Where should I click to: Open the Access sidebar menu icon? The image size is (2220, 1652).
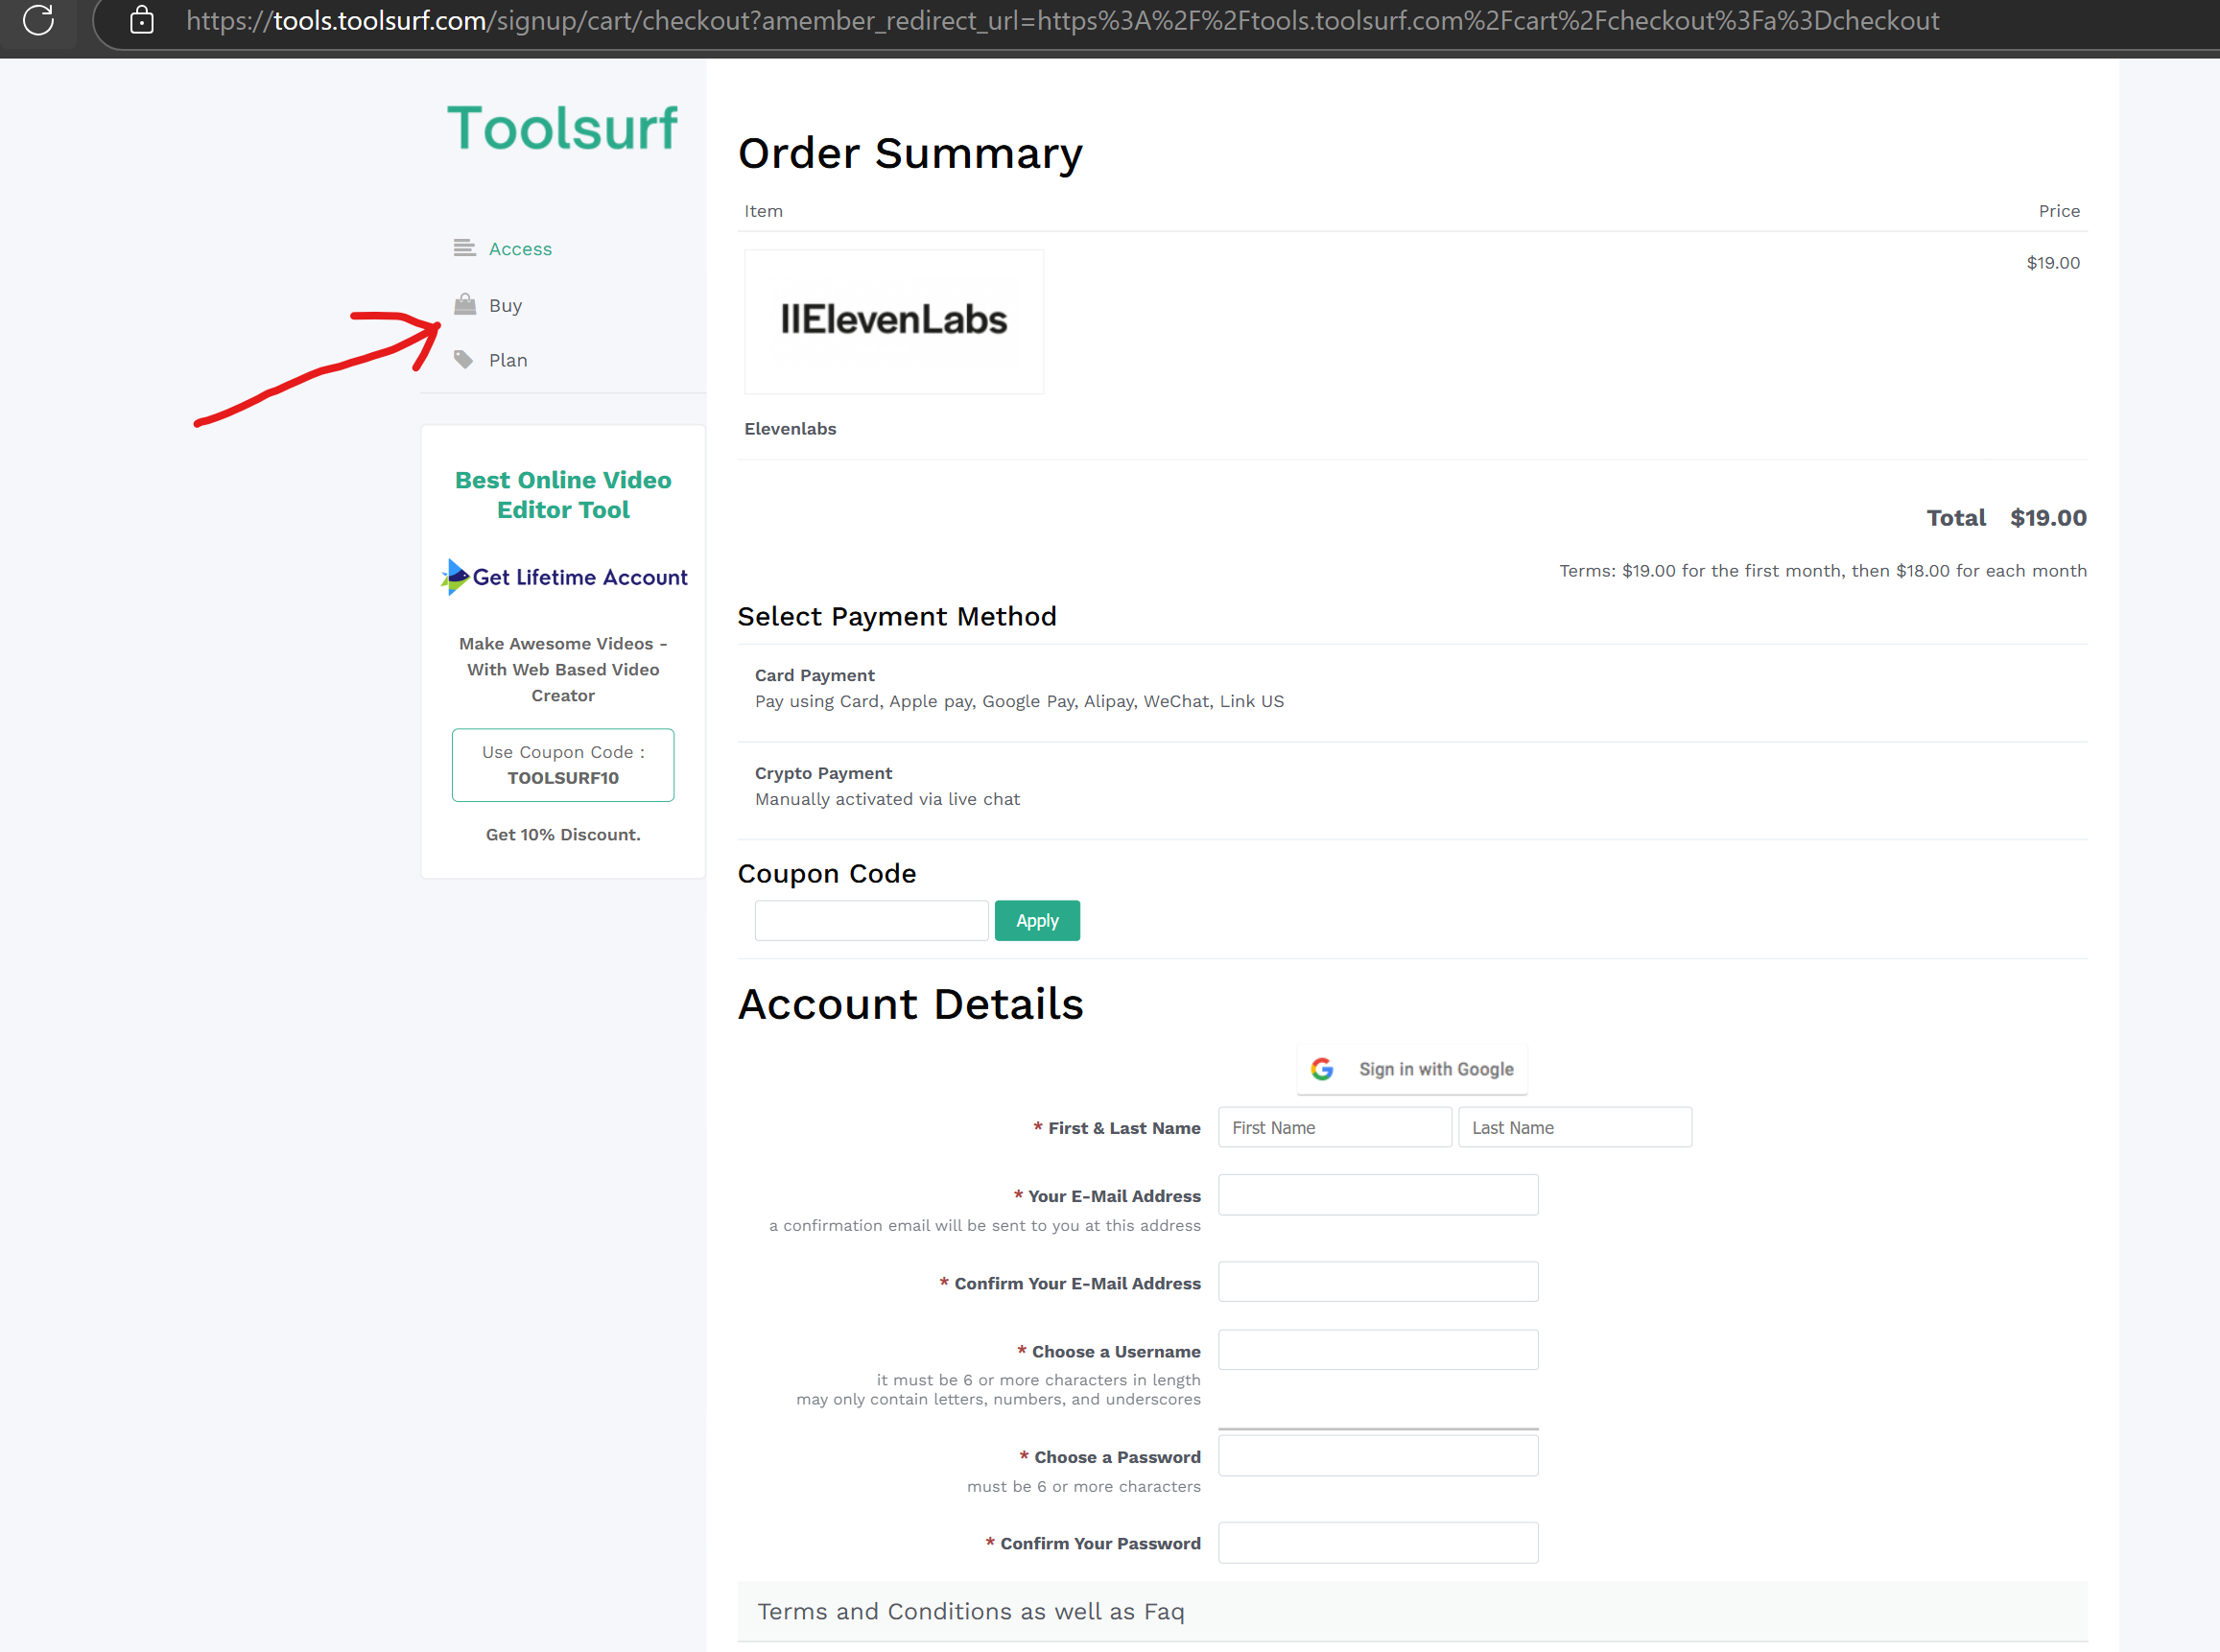click(464, 248)
